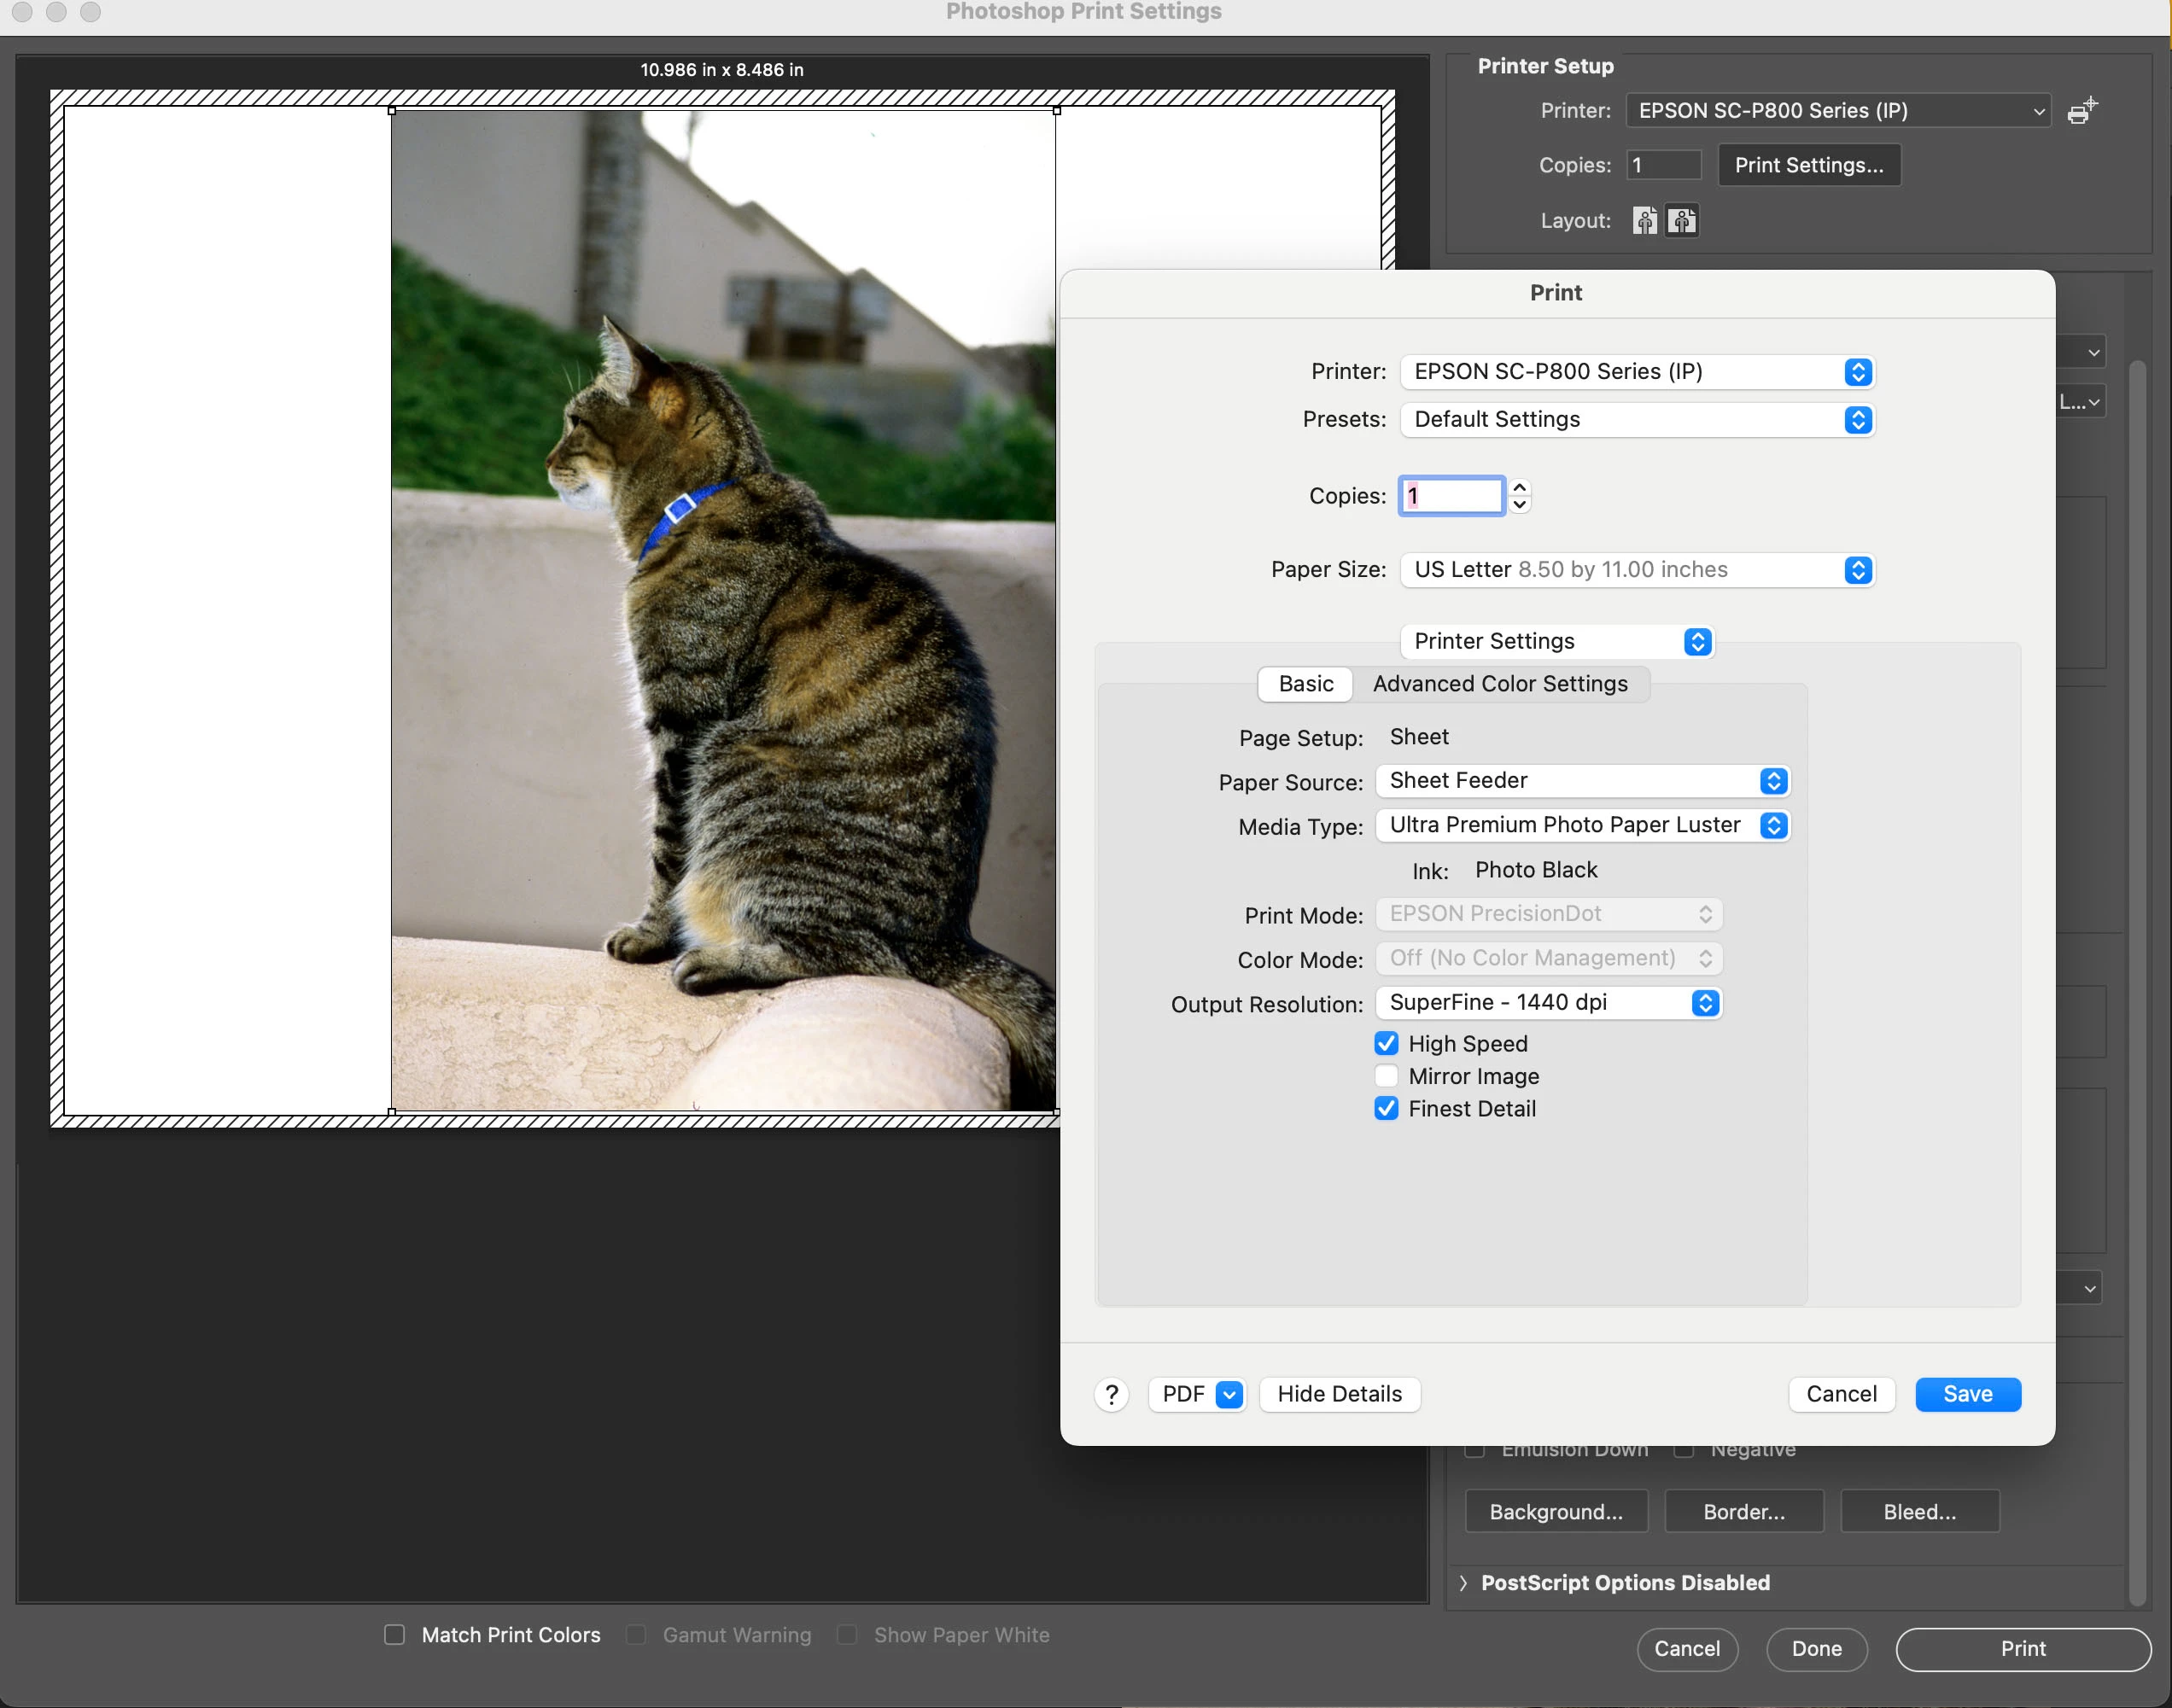
Task: Click the help question mark button
Action: click(1111, 1394)
